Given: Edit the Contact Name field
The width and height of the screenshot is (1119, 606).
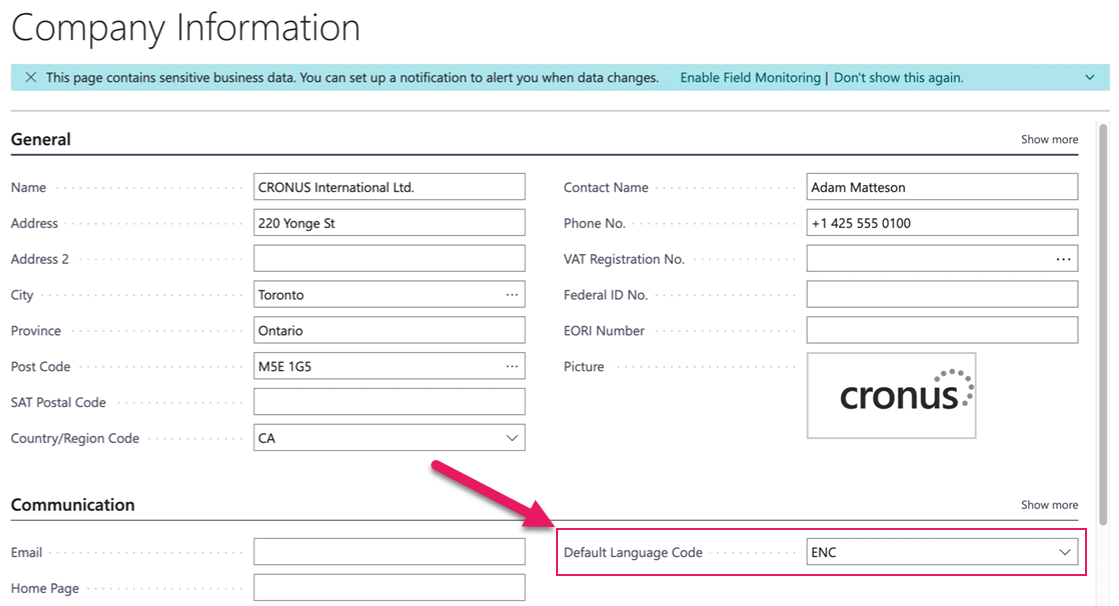Looking at the screenshot, I should coord(941,186).
